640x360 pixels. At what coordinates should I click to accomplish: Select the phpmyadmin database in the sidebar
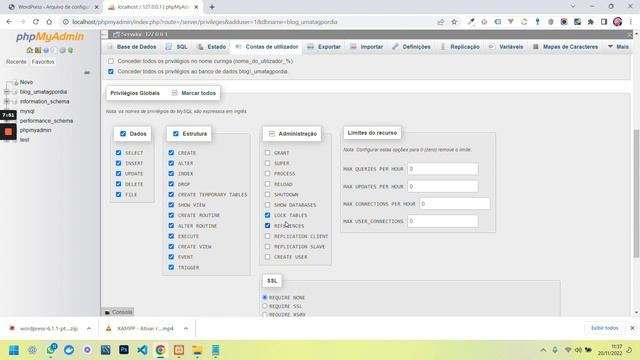36,130
